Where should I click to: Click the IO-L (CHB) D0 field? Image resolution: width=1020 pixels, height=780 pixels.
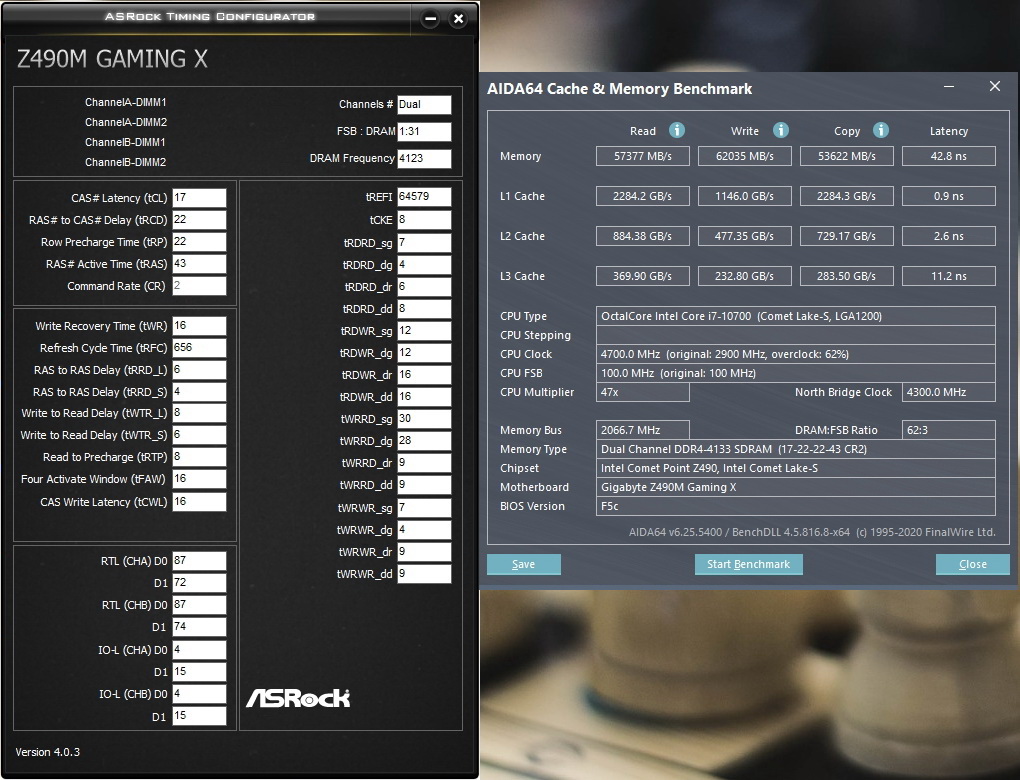(199, 693)
